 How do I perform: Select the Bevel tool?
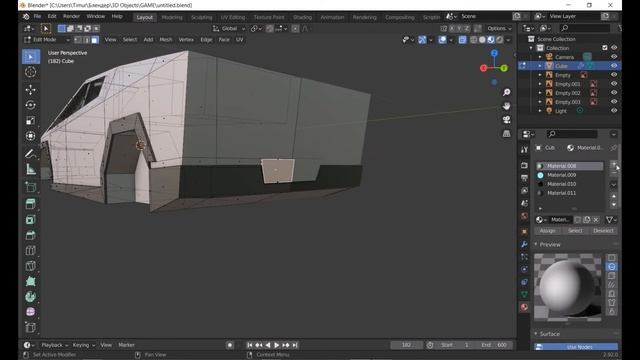[x=31, y=235]
